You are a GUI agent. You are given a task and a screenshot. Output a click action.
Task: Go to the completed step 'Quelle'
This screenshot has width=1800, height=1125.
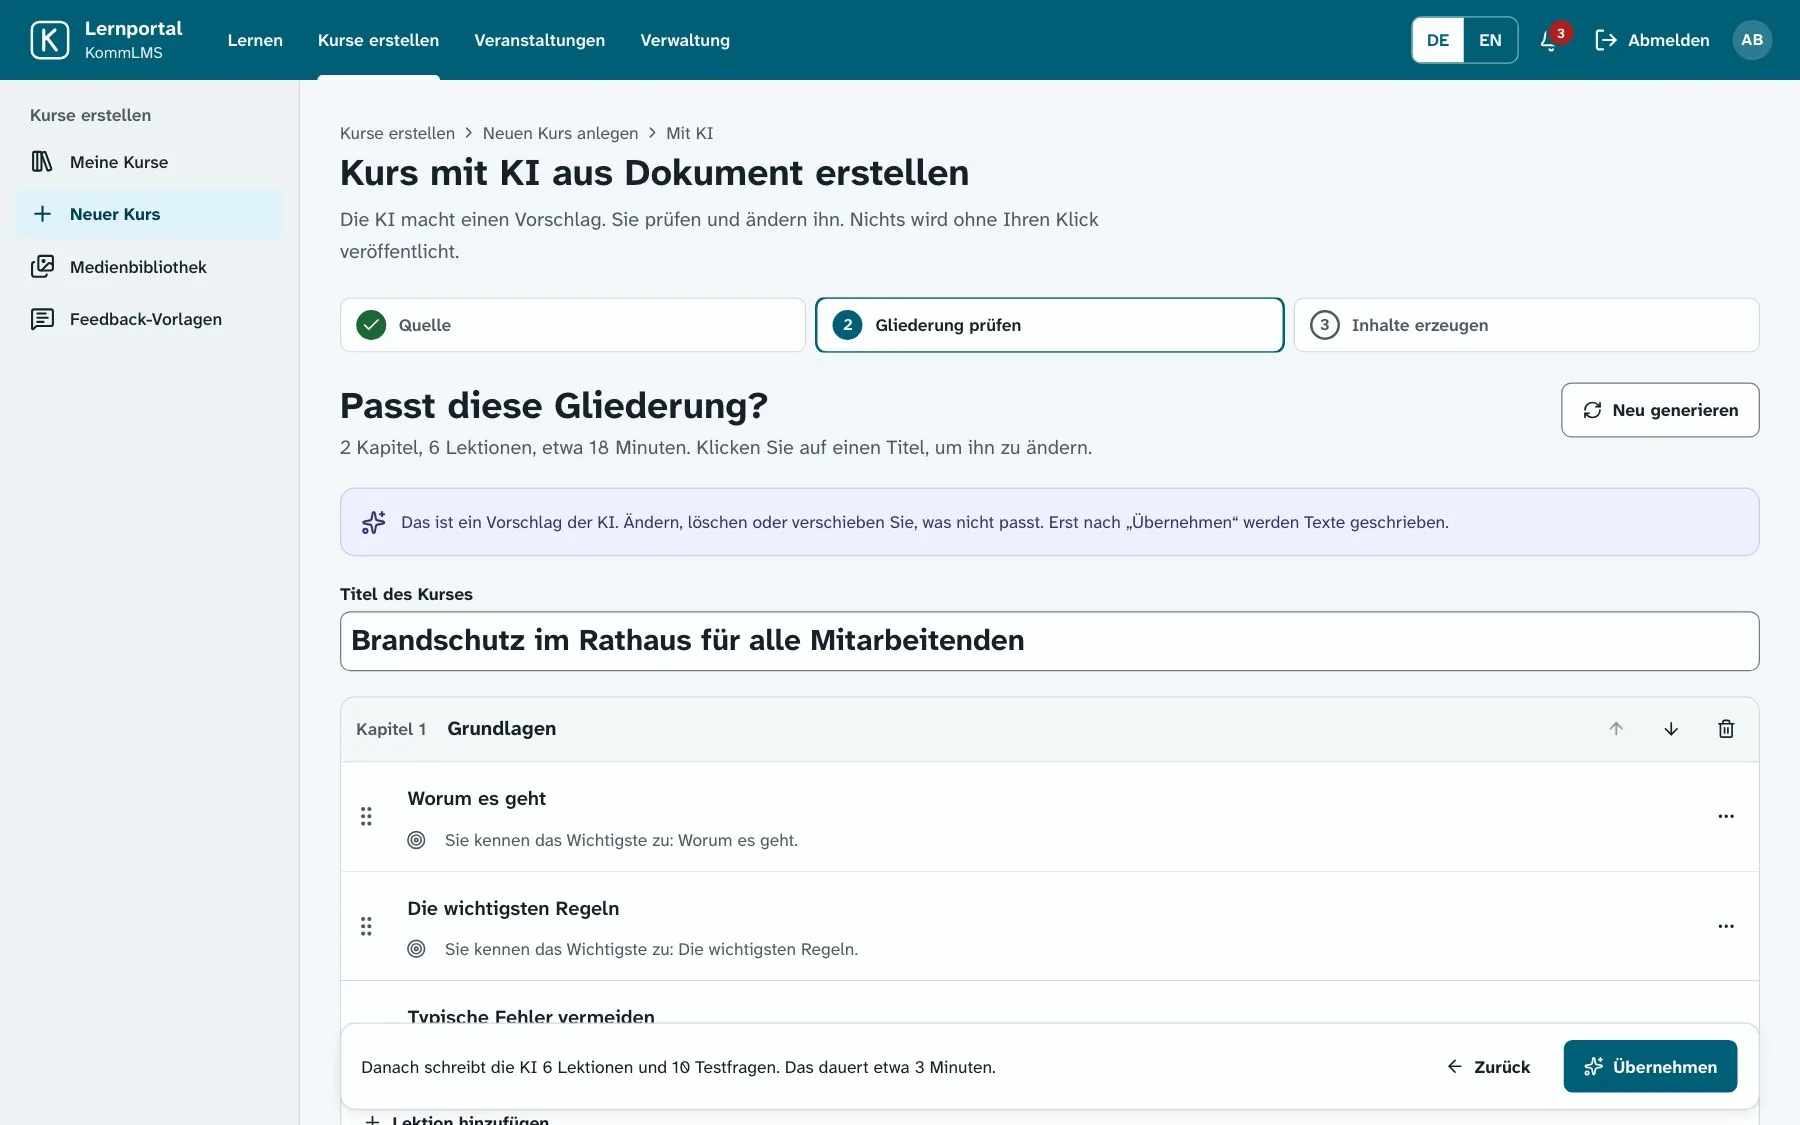tap(573, 325)
